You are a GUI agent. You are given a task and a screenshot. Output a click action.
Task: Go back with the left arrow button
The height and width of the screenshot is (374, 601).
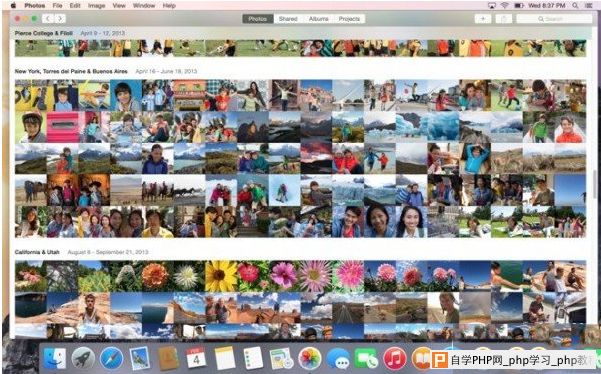pyautogui.click(x=48, y=18)
